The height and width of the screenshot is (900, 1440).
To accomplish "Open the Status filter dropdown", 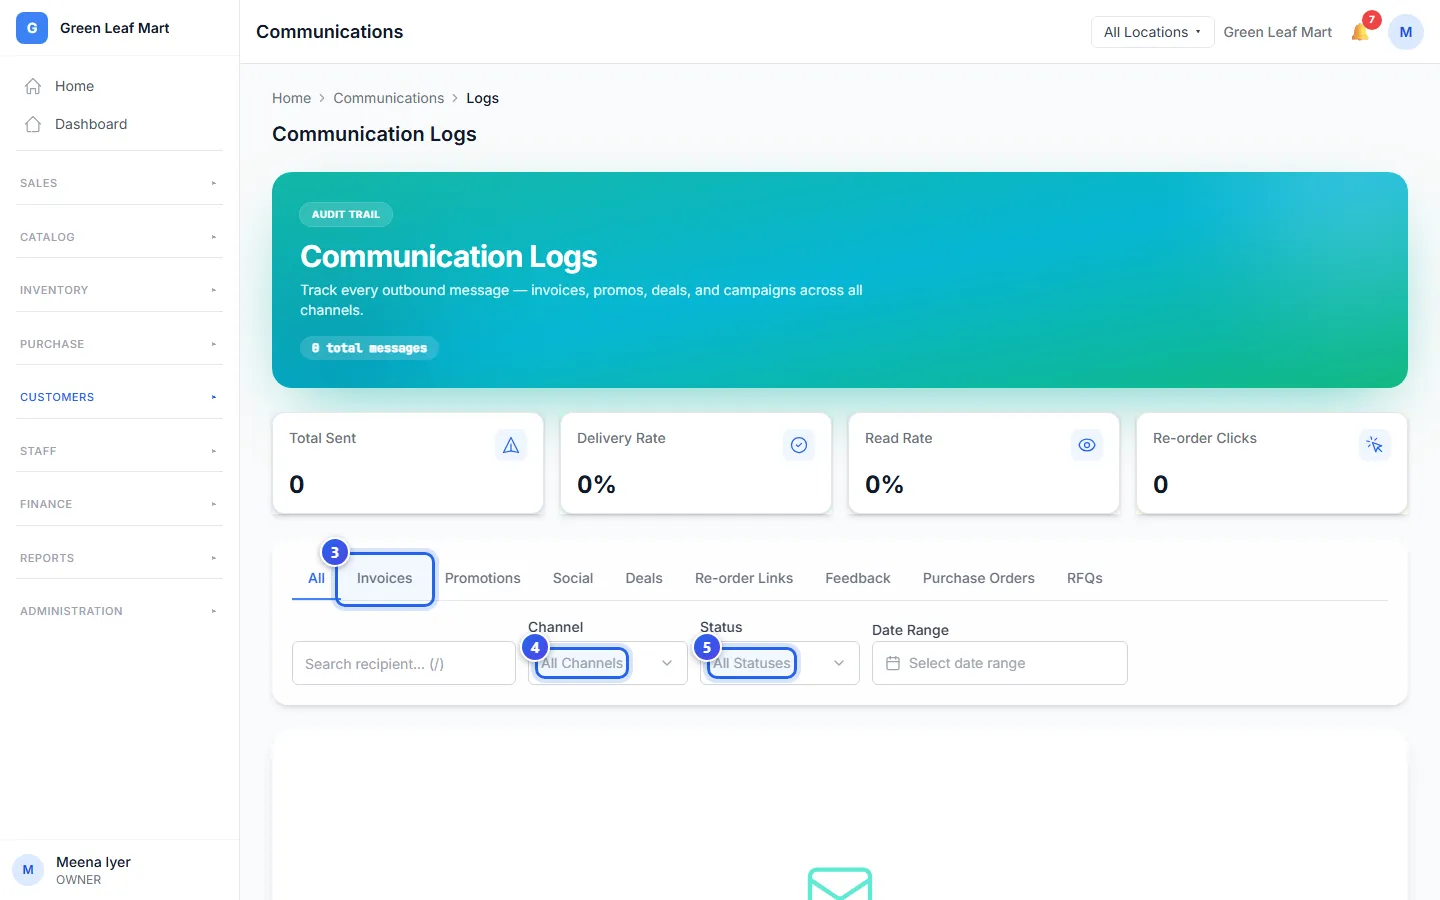I will pos(780,663).
